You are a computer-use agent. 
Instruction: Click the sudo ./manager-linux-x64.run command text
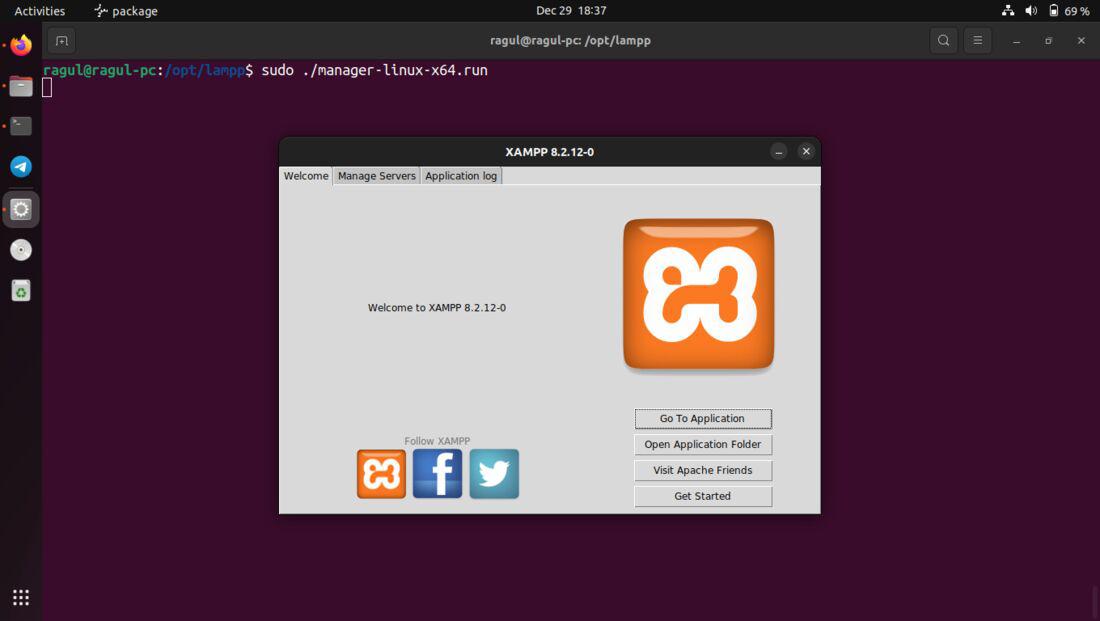click(375, 70)
